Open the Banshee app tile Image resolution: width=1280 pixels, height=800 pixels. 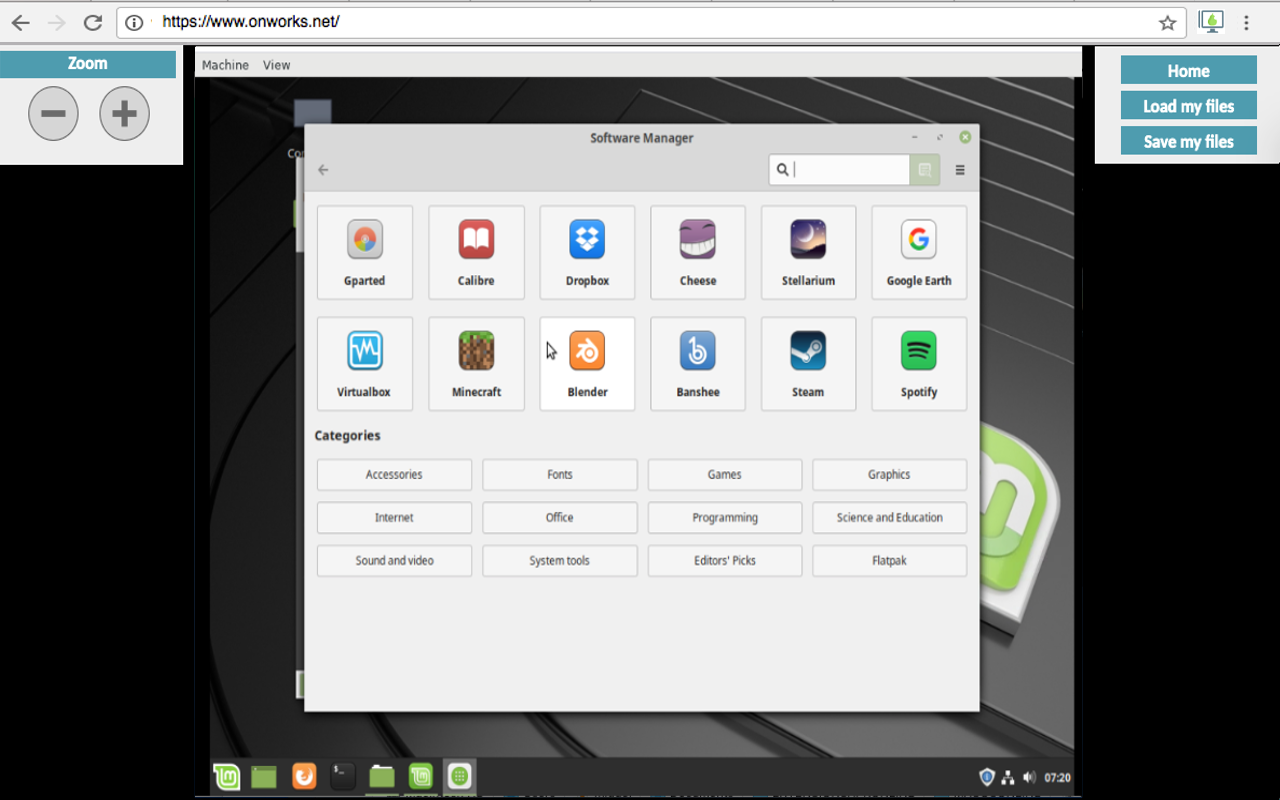click(x=698, y=364)
